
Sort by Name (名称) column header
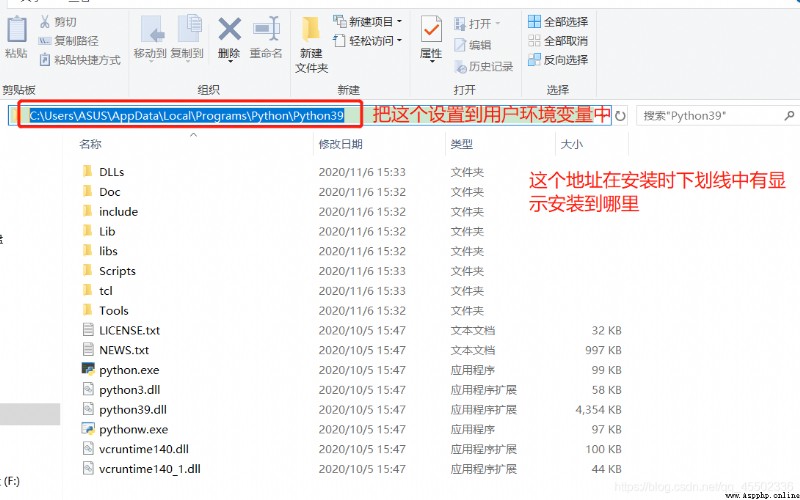90,144
